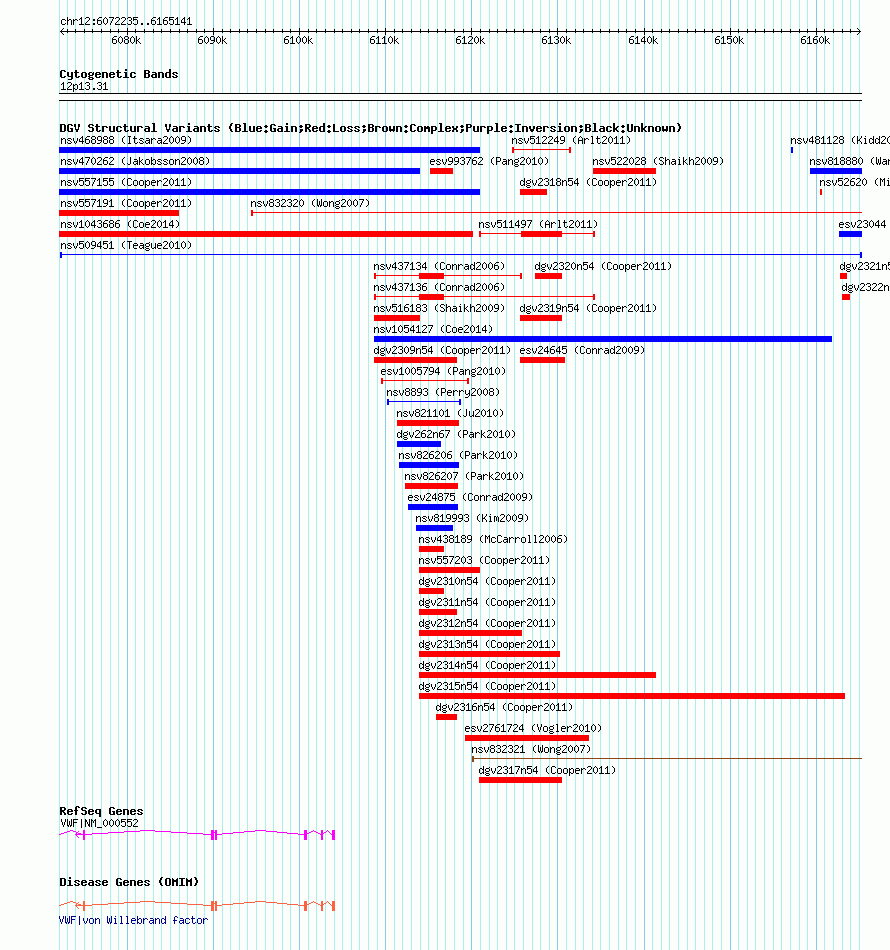Select nsv832320 (Wong2007) variant label

pyautogui.click(x=310, y=204)
